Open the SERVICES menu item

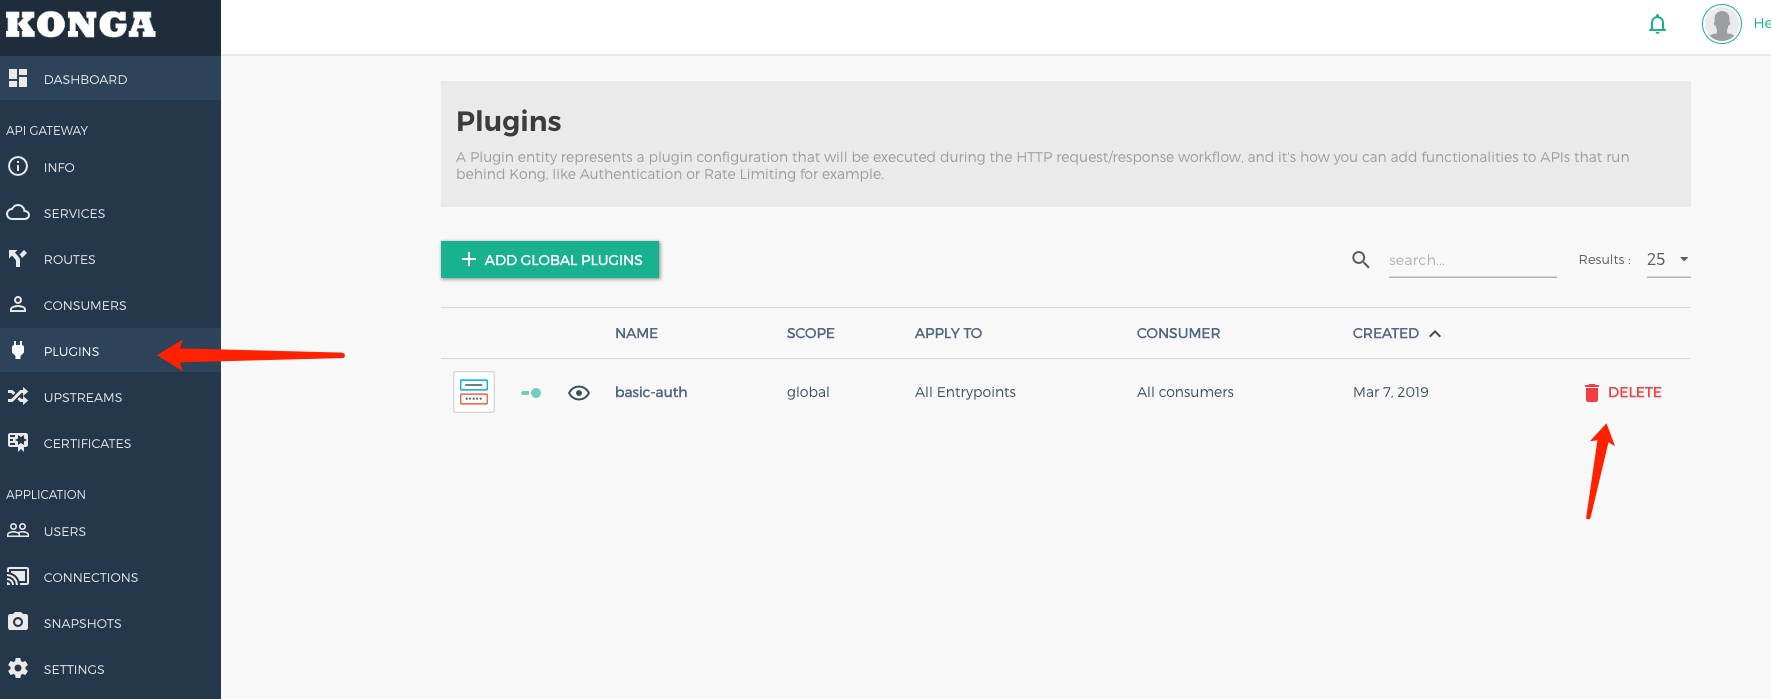click(x=110, y=213)
